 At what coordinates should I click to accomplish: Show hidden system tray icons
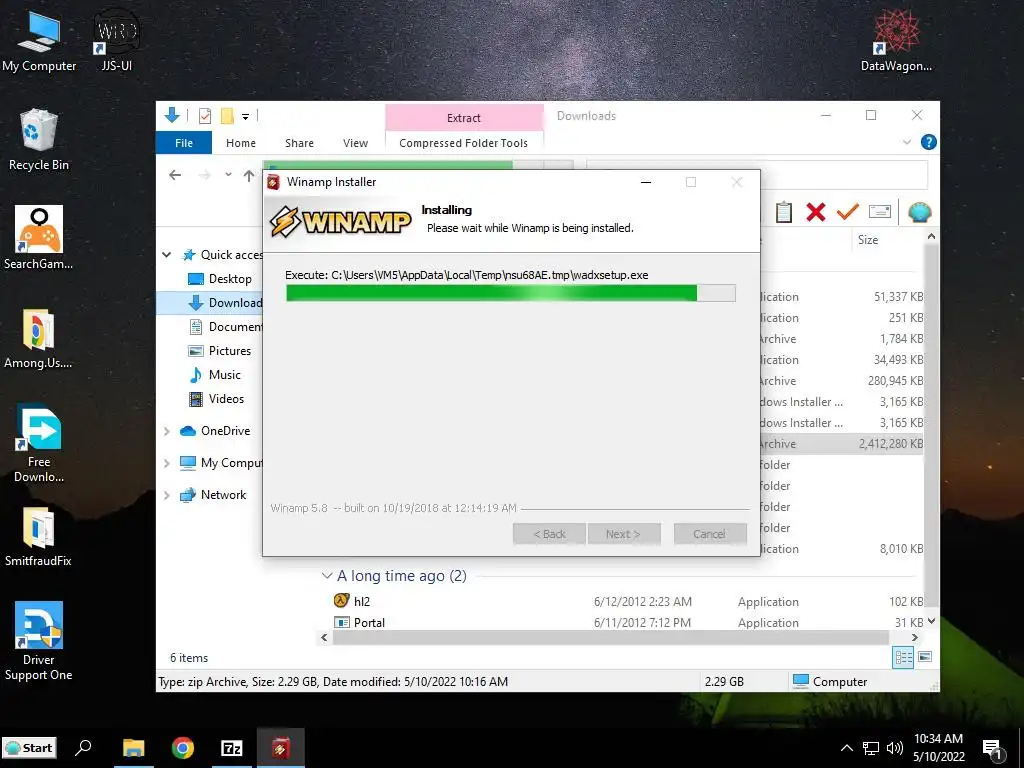point(846,748)
